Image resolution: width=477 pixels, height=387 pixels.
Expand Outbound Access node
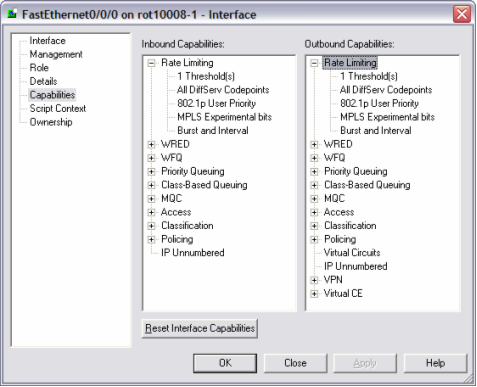314,212
